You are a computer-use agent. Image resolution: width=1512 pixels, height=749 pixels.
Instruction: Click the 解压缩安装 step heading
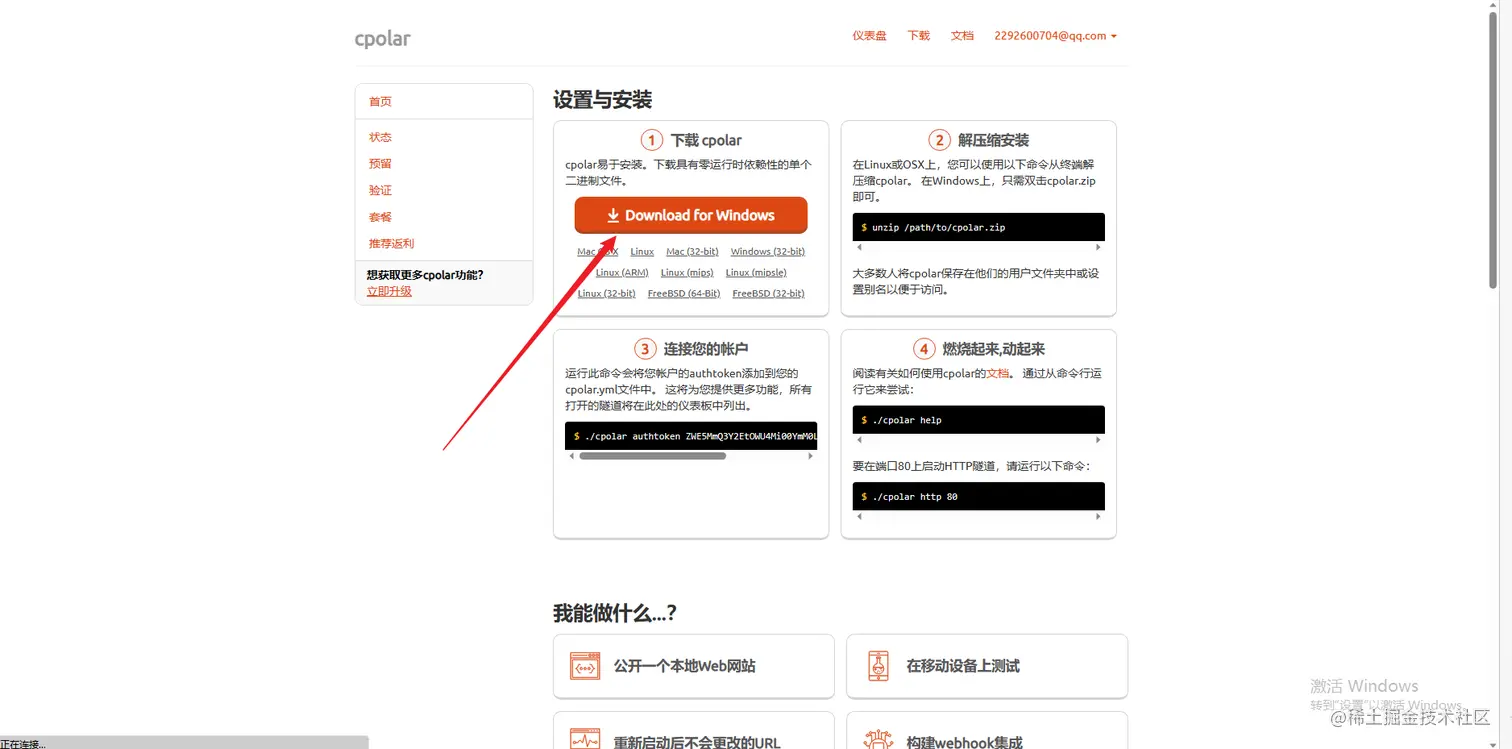[x=993, y=140]
